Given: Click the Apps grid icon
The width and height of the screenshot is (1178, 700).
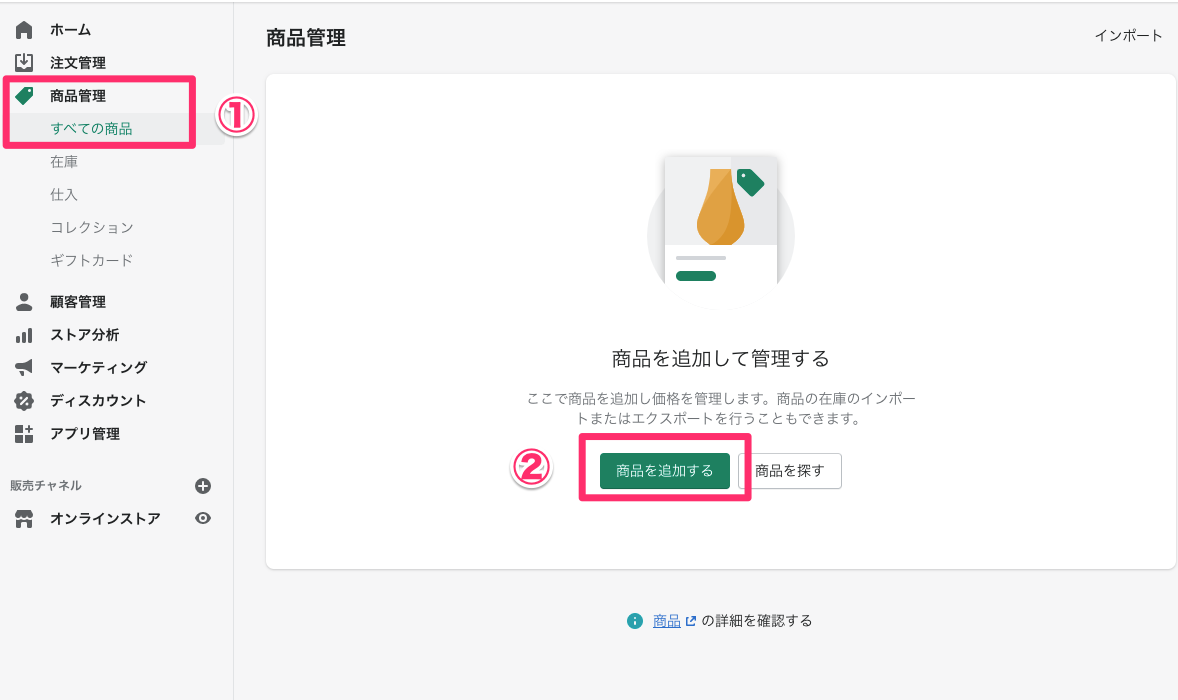Looking at the screenshot, I should coord(24,434).
